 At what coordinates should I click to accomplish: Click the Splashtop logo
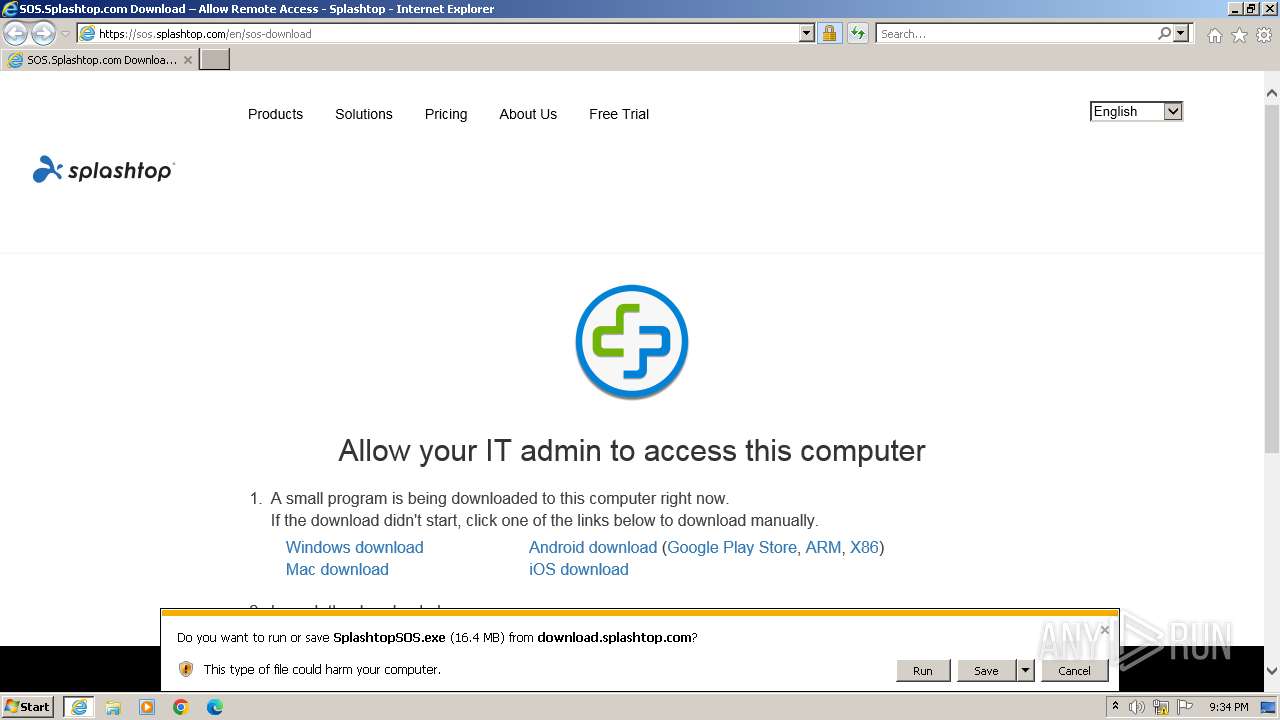click(x=103, y=170)
